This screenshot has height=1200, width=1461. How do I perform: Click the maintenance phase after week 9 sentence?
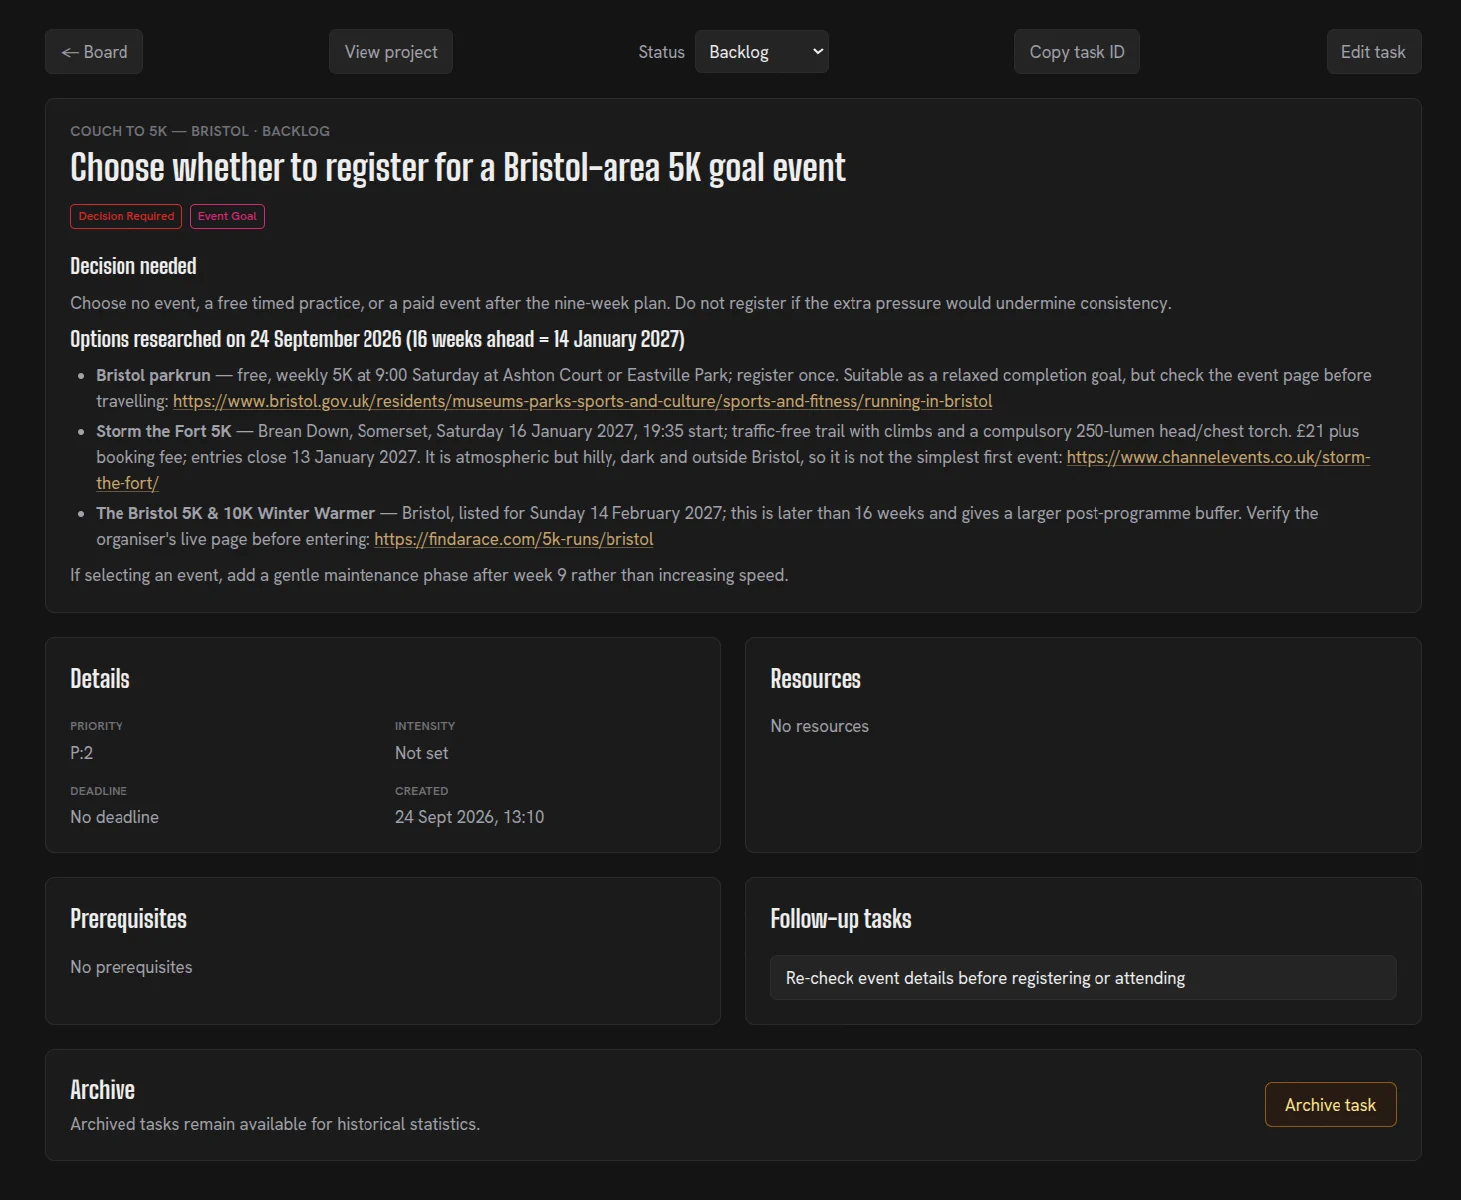[429, 575]
